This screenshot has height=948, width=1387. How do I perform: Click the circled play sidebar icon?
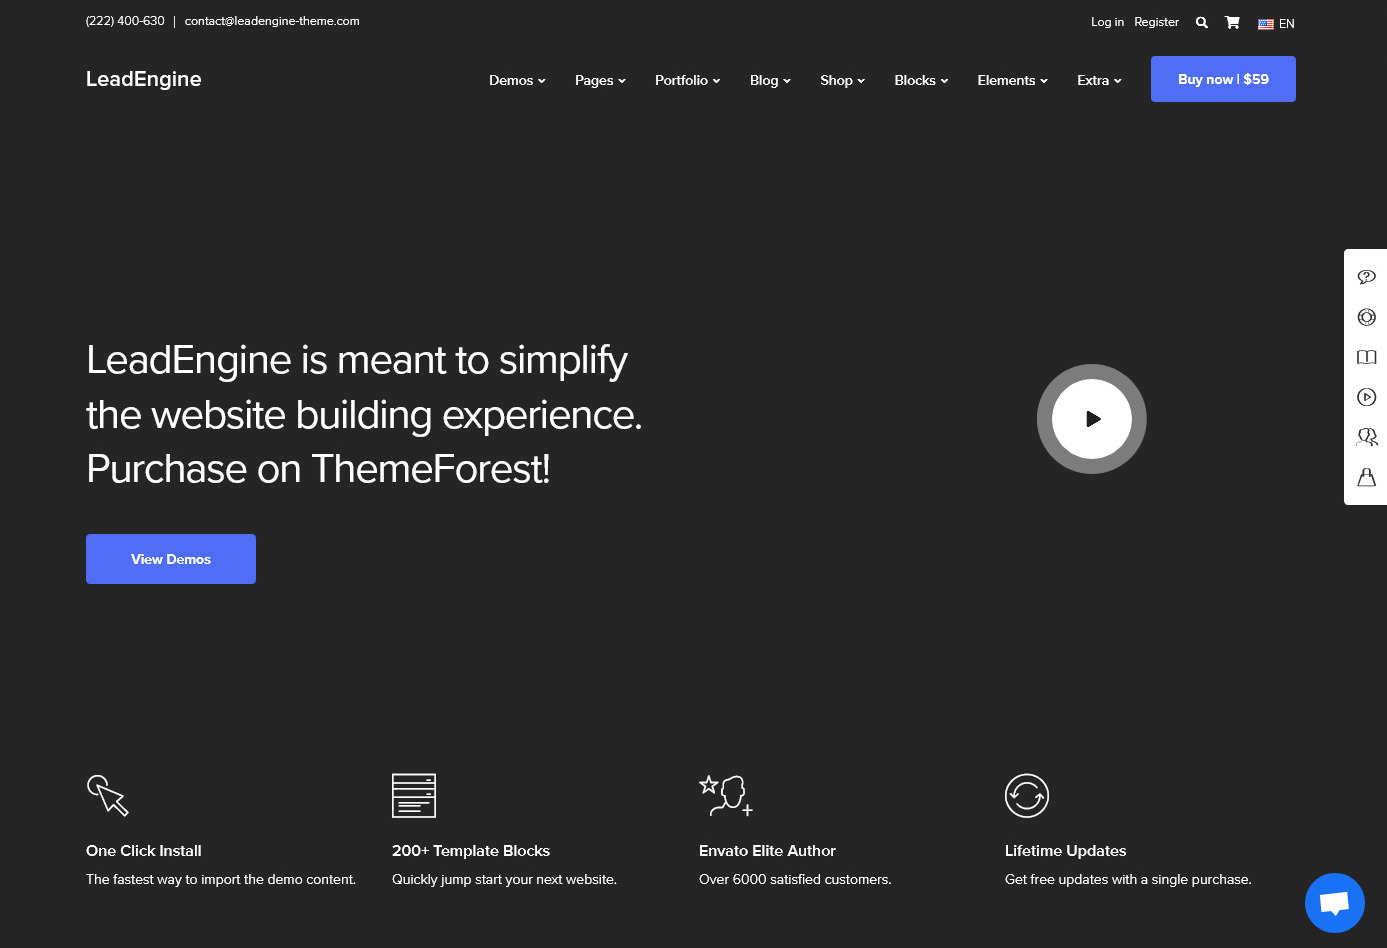pyautogui.click(x=1366, y=397)
